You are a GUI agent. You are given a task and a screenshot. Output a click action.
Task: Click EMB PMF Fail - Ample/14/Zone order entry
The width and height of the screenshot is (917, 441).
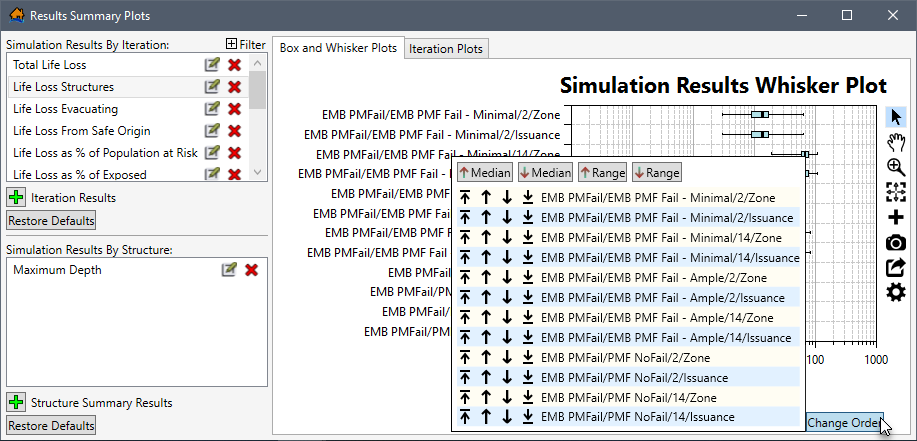[657, 318]
